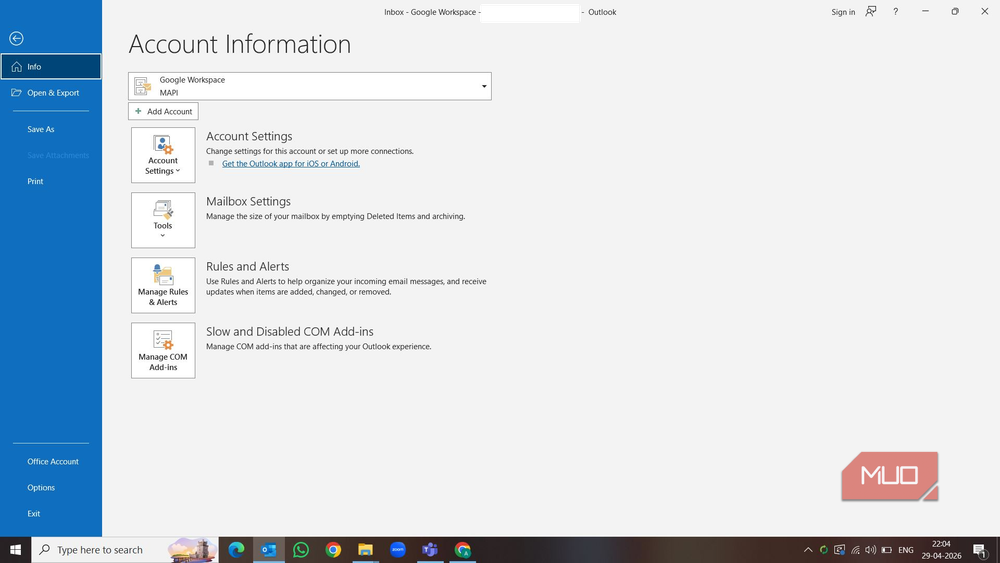The height and width of the screenshot is (563, 1000).
Task: Click the feedback person icon in title bar
Action: pos(871,11)
